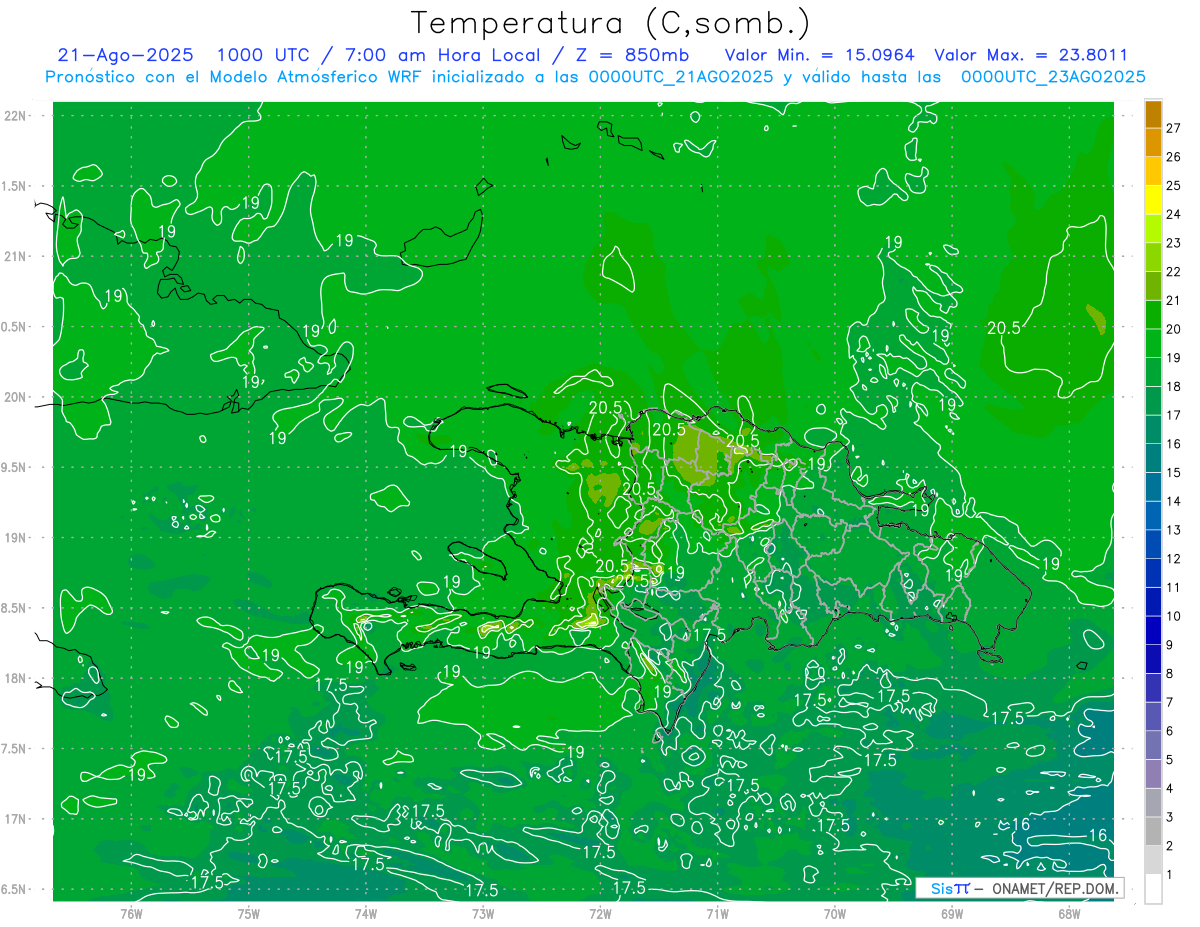The image size is (1200, 927).
Task: Click the 74W longitude label
Action: pyautogui.click(x=366, y=913)
